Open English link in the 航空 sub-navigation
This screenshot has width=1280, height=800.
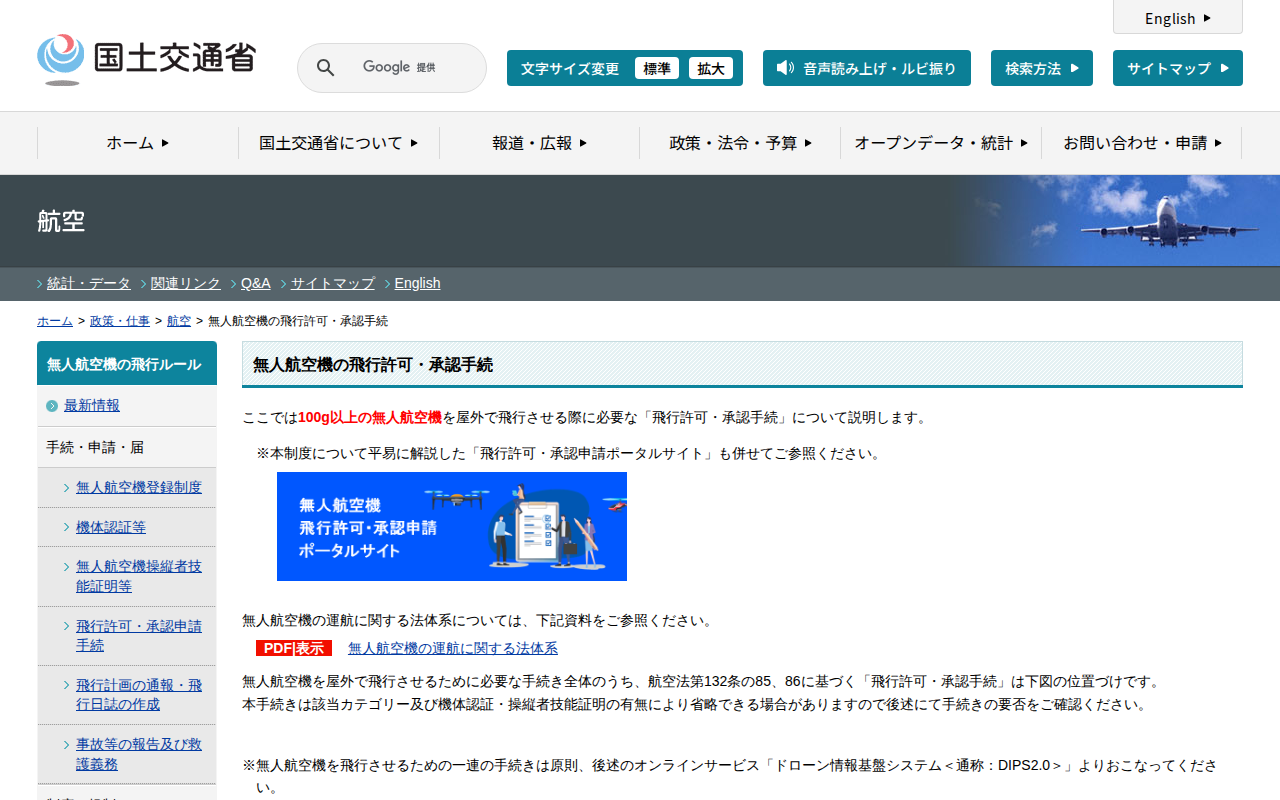418,283
